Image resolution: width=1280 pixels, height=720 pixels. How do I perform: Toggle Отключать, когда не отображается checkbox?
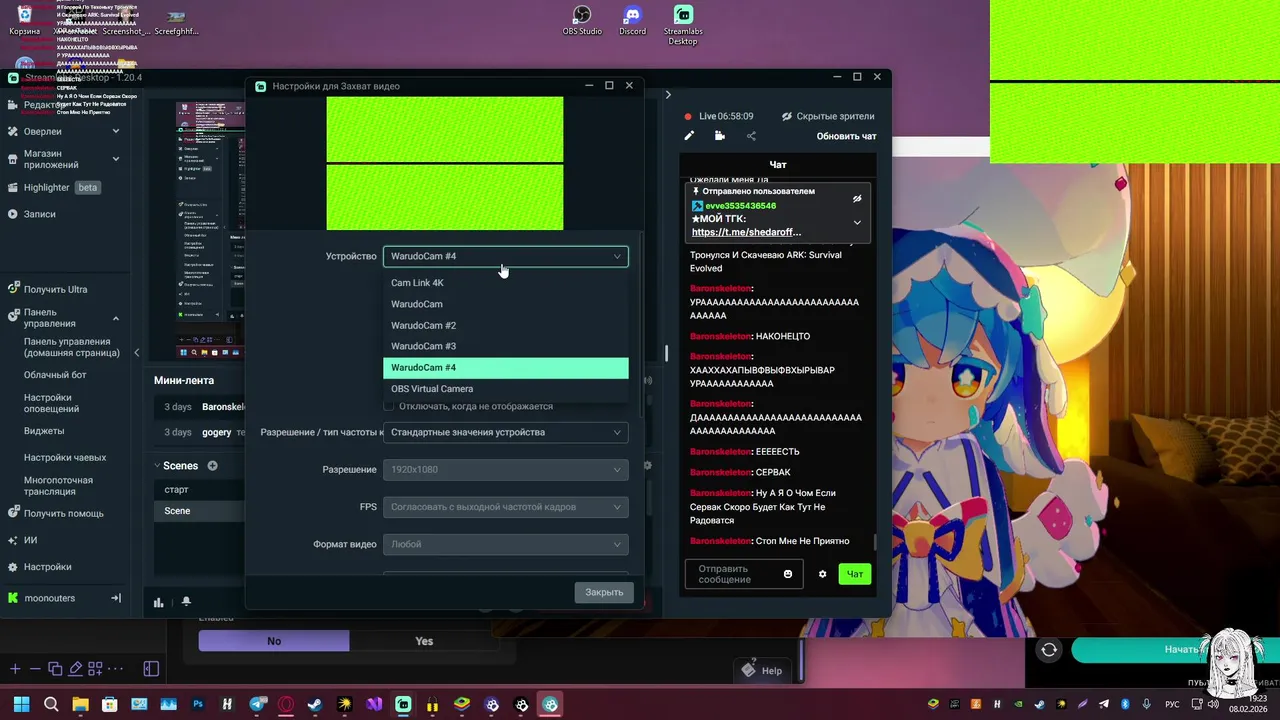tap(389, 406)
